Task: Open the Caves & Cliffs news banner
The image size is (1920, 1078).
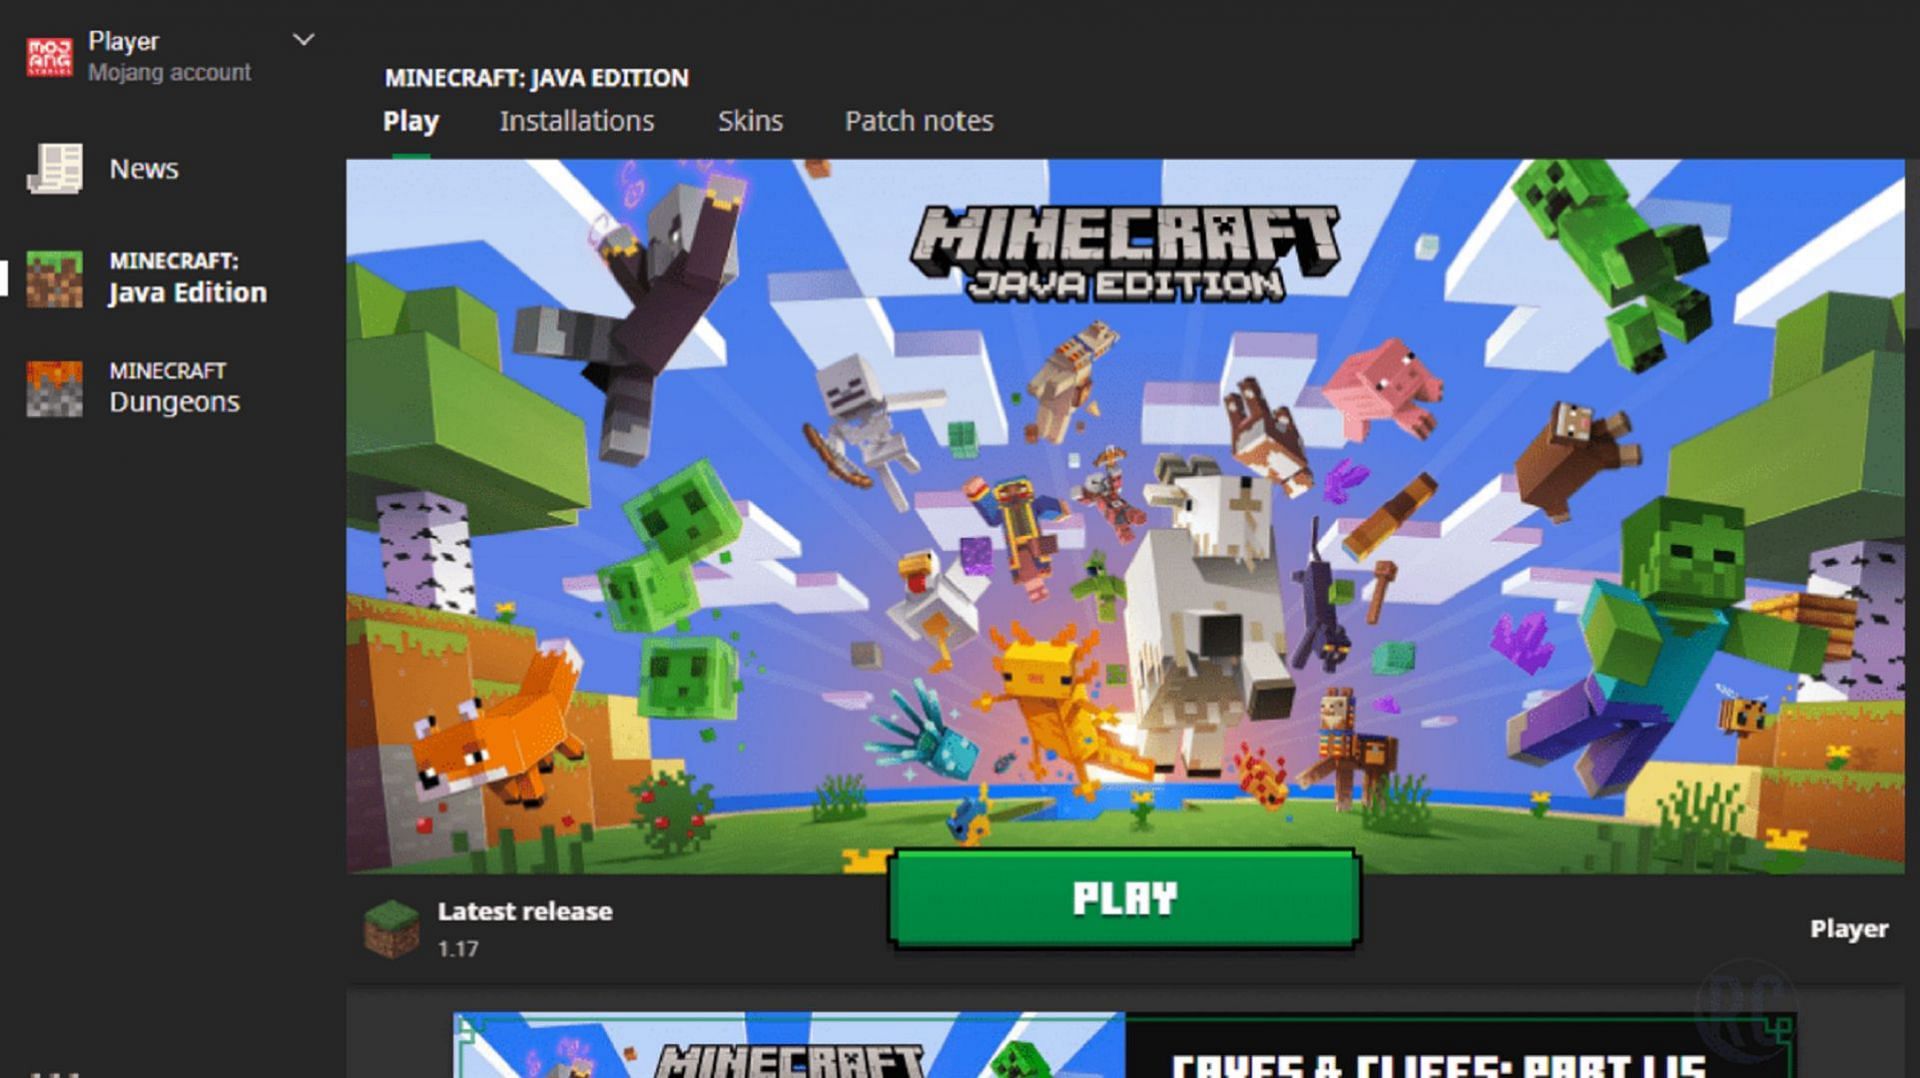Action: point(1124,1045)
